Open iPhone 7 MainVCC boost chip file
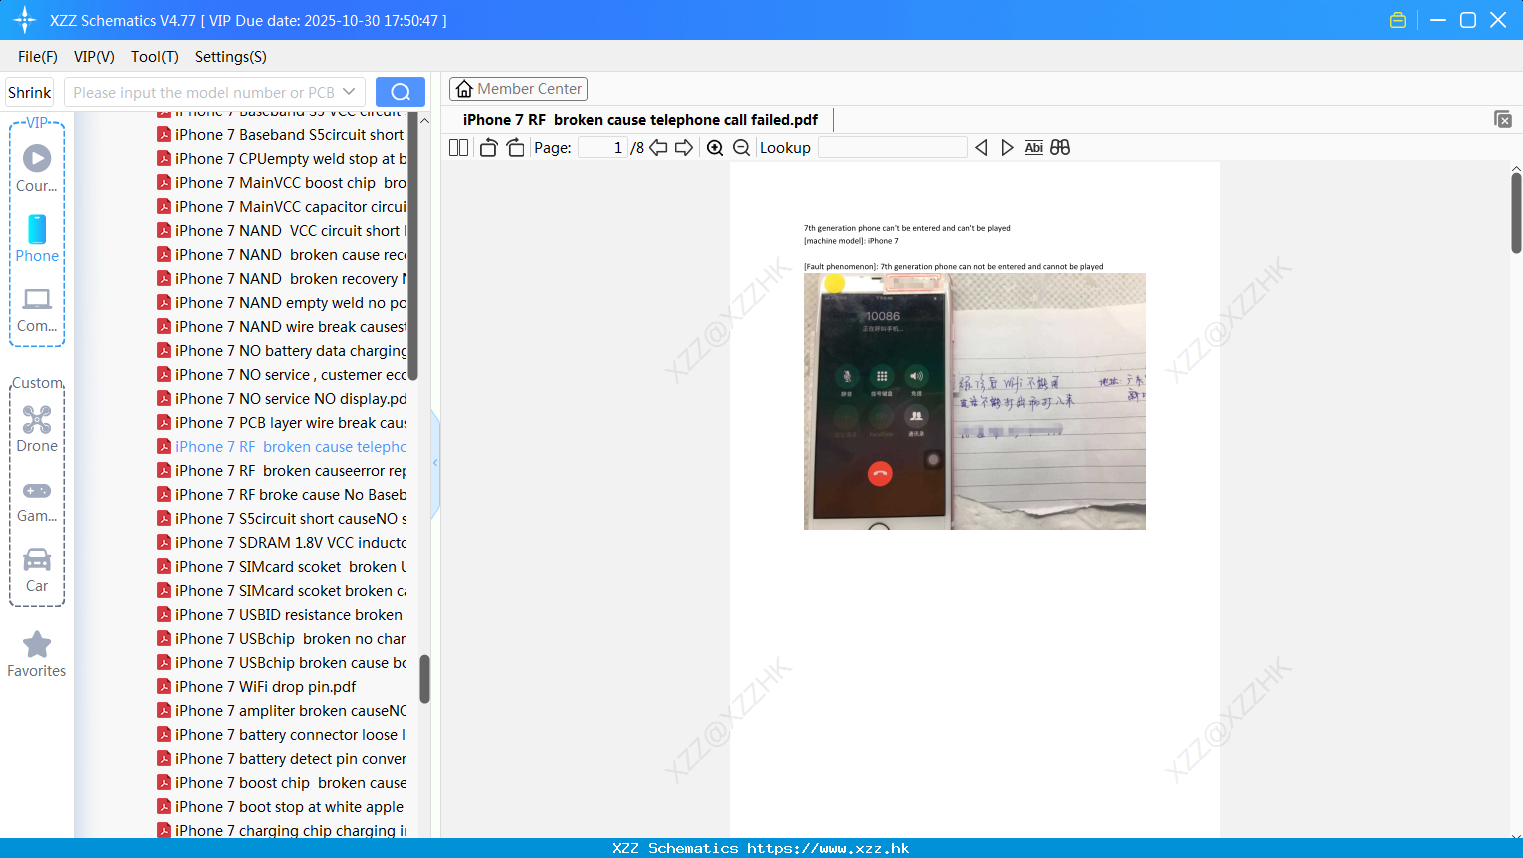The image size is (1523, 858). pyautogui.click(x=281, y=183)
